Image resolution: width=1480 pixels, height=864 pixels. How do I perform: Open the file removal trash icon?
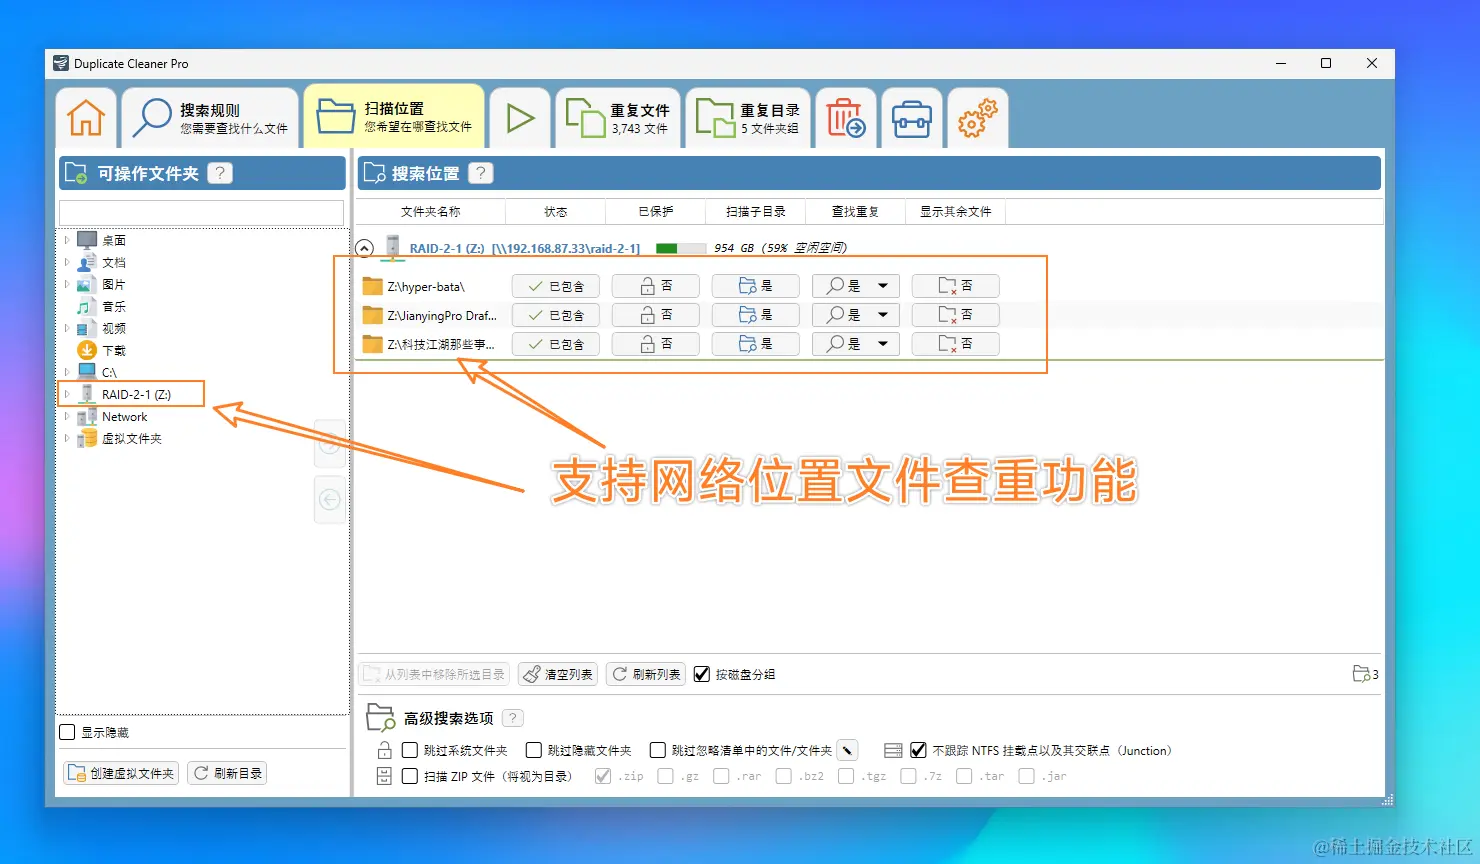click(846, 118)
